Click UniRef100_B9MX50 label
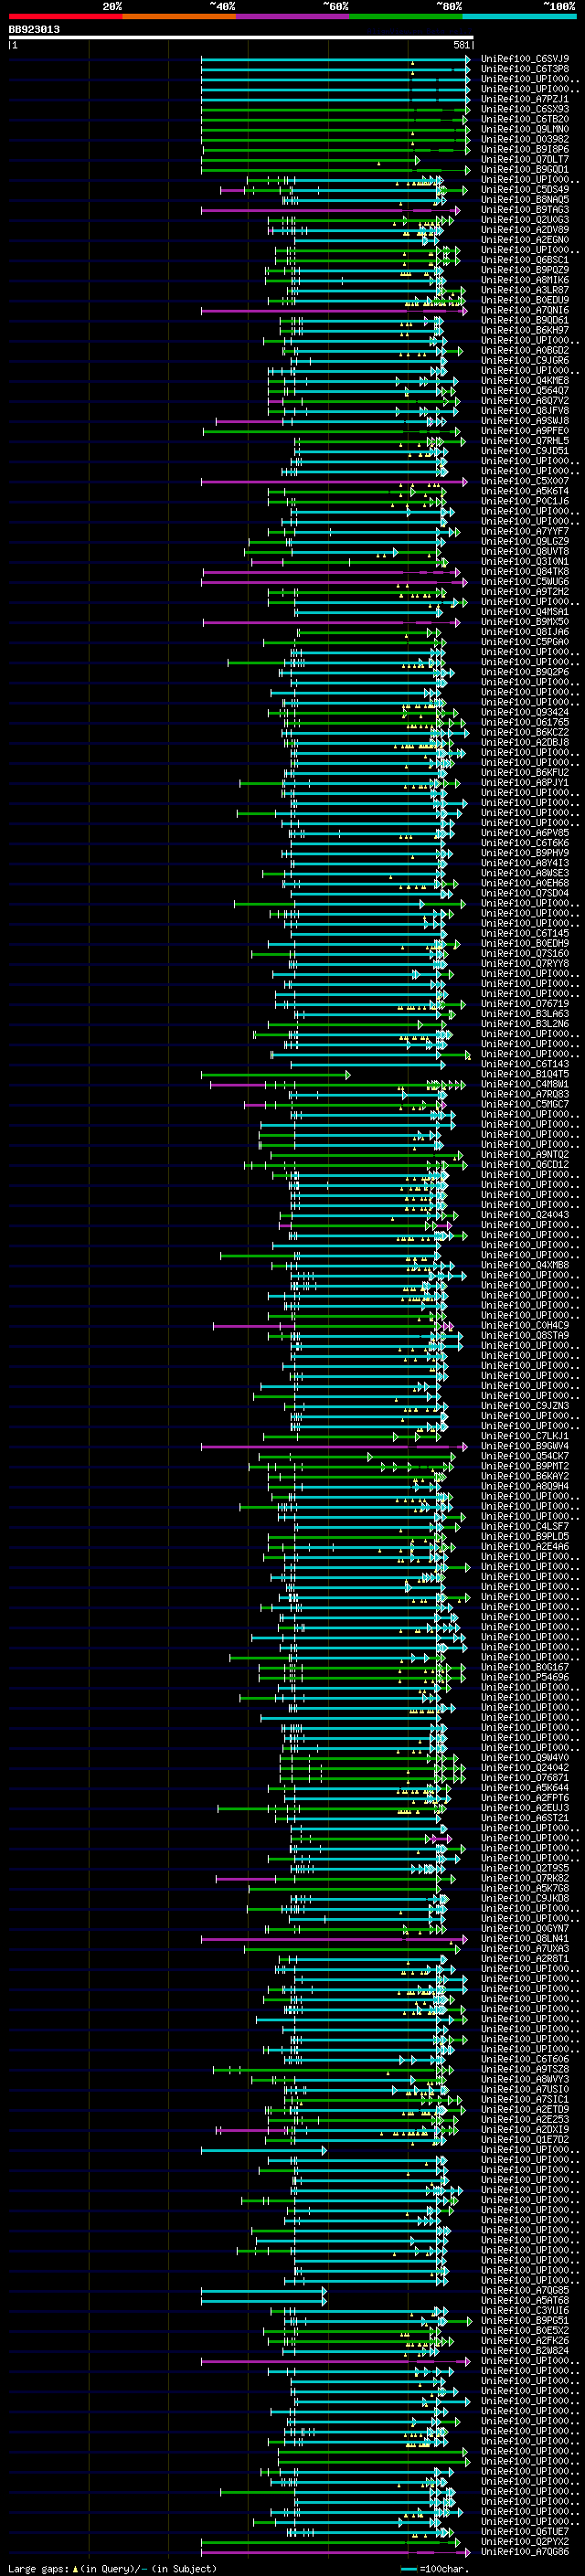This screenshot has width=585, height=2576. (525, 621)
